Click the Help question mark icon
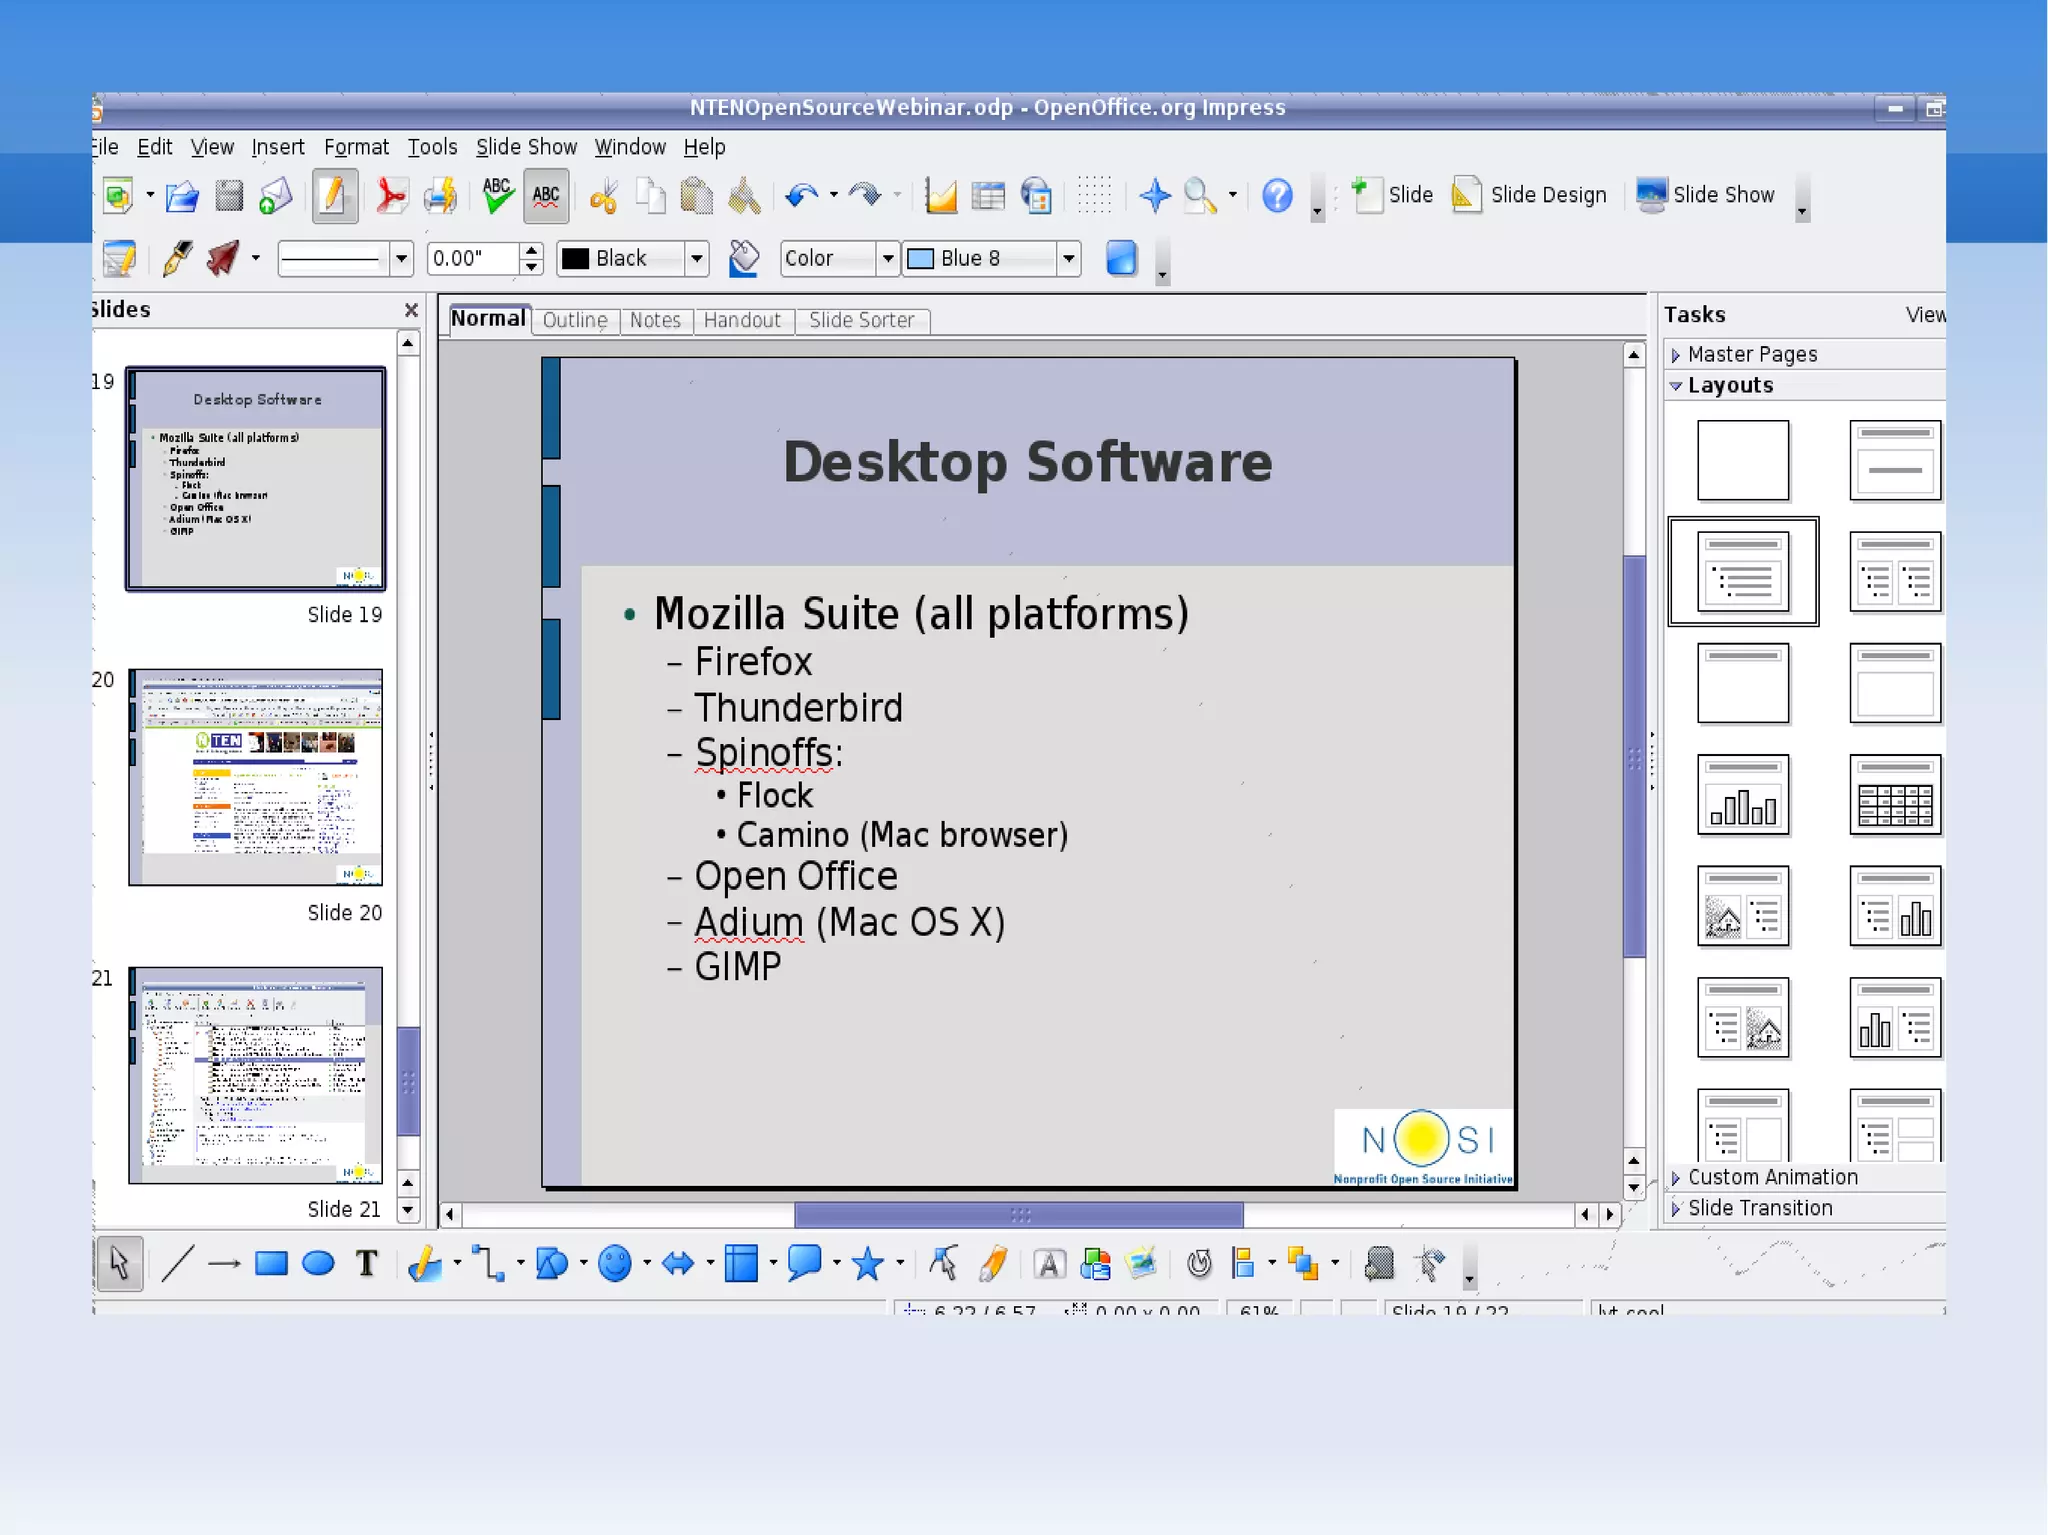Screen dimensions: 2048x1535 (1277, 196)
